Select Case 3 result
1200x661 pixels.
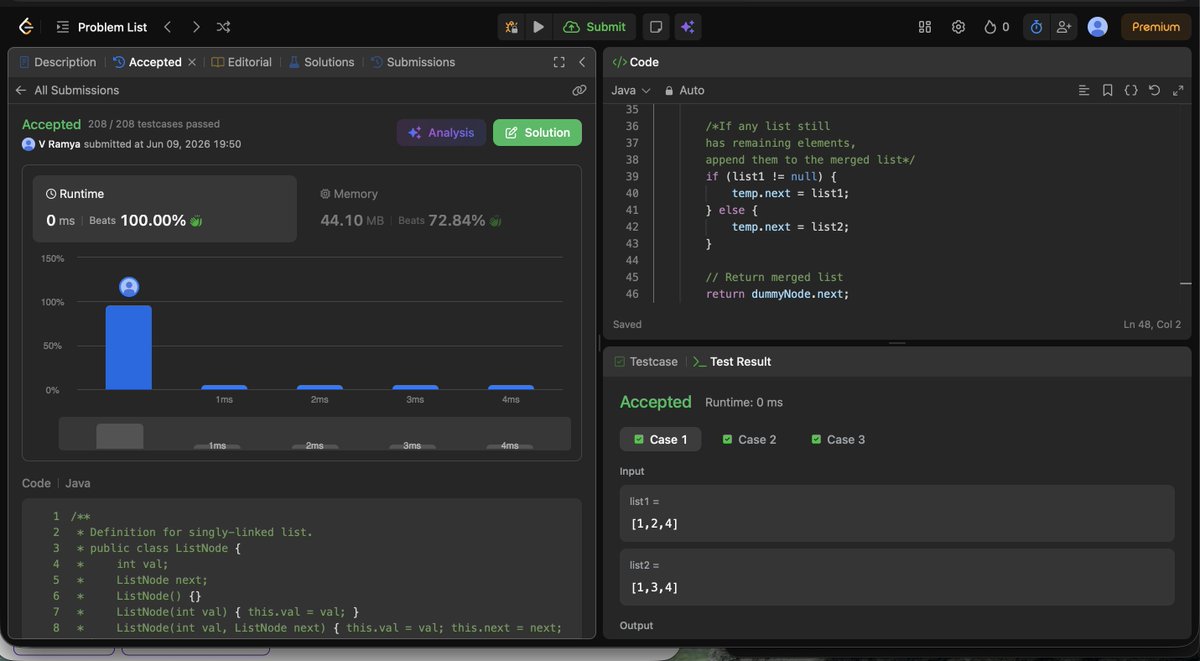click(x=838, y=439)
